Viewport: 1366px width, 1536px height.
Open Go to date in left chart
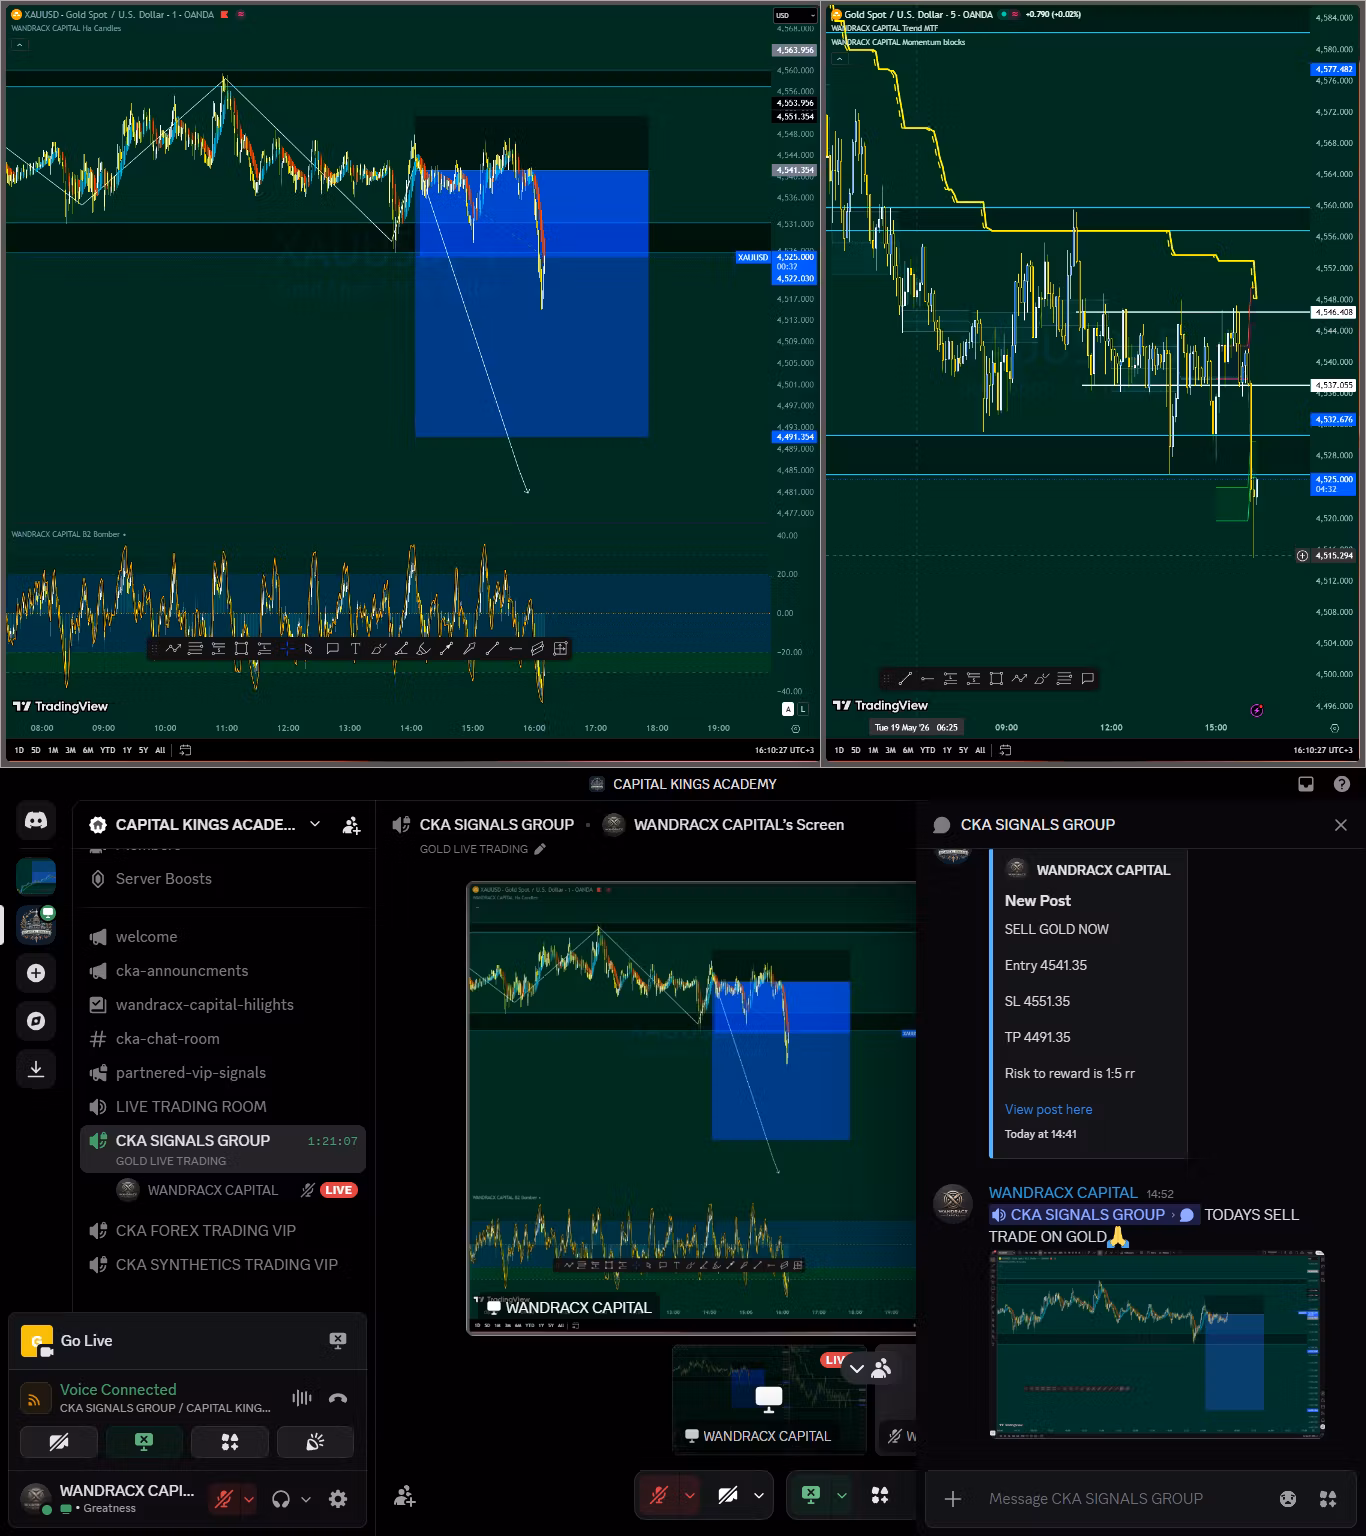pos(185,750)
